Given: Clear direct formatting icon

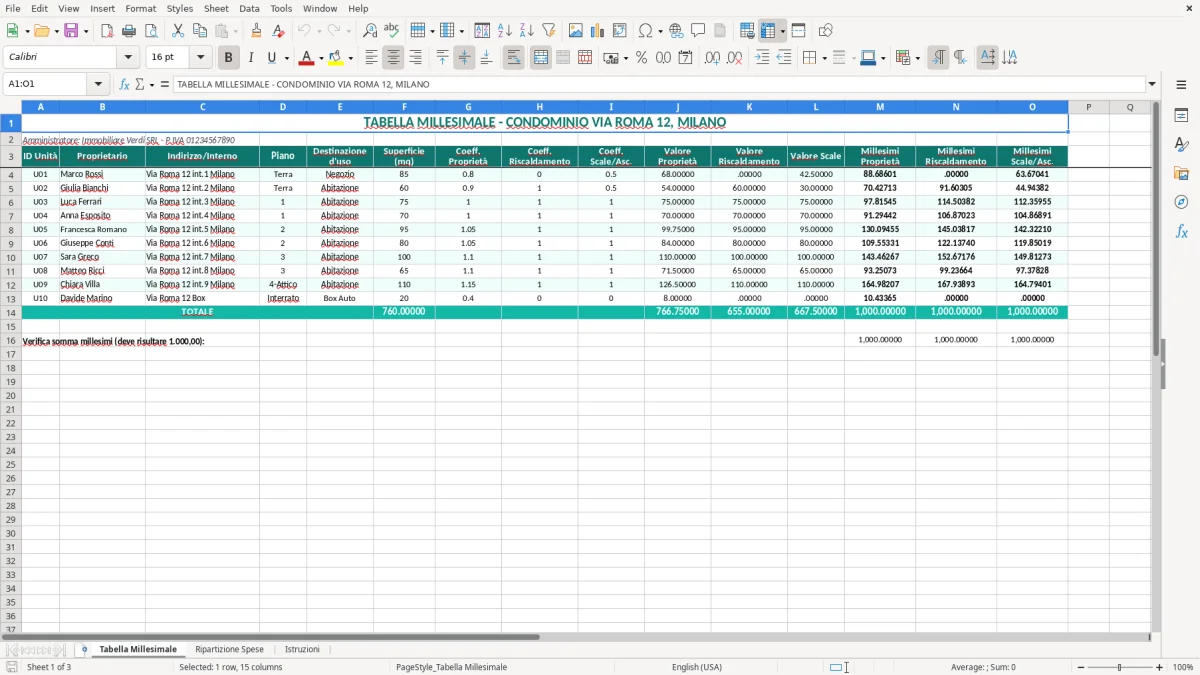Looking at the screenshot, I should [279, 31].
